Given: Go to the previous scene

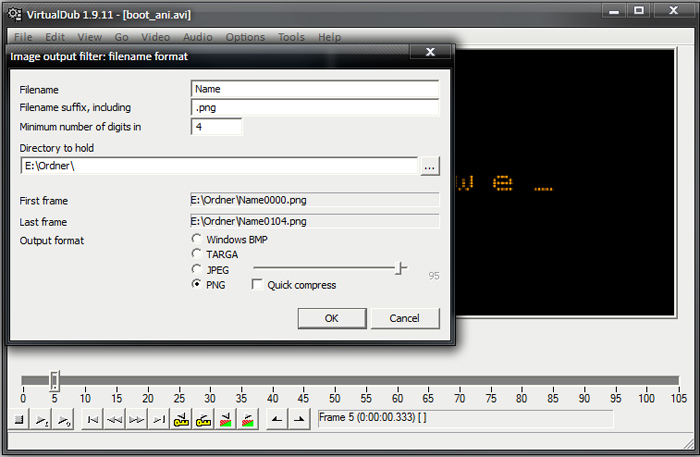Looking at the screenshot, I should [226, 420].
